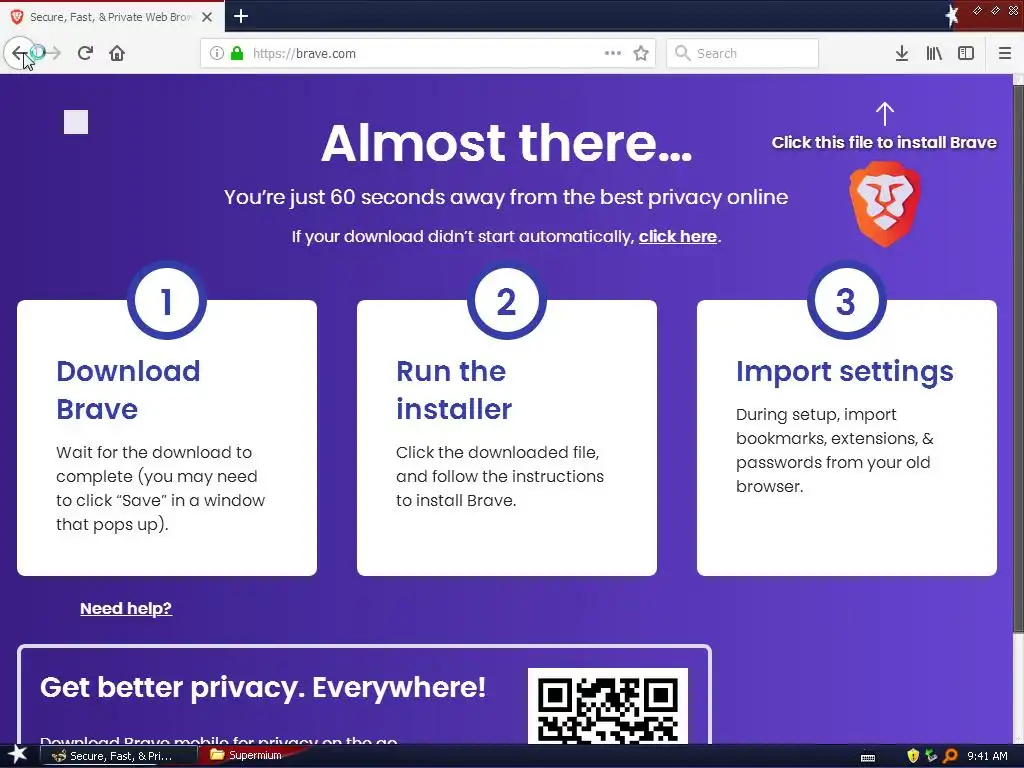The image size is (1024, 768).
Task: Click 'Get better privacy. Everywhere!' heading
Action: click(263, 687)
